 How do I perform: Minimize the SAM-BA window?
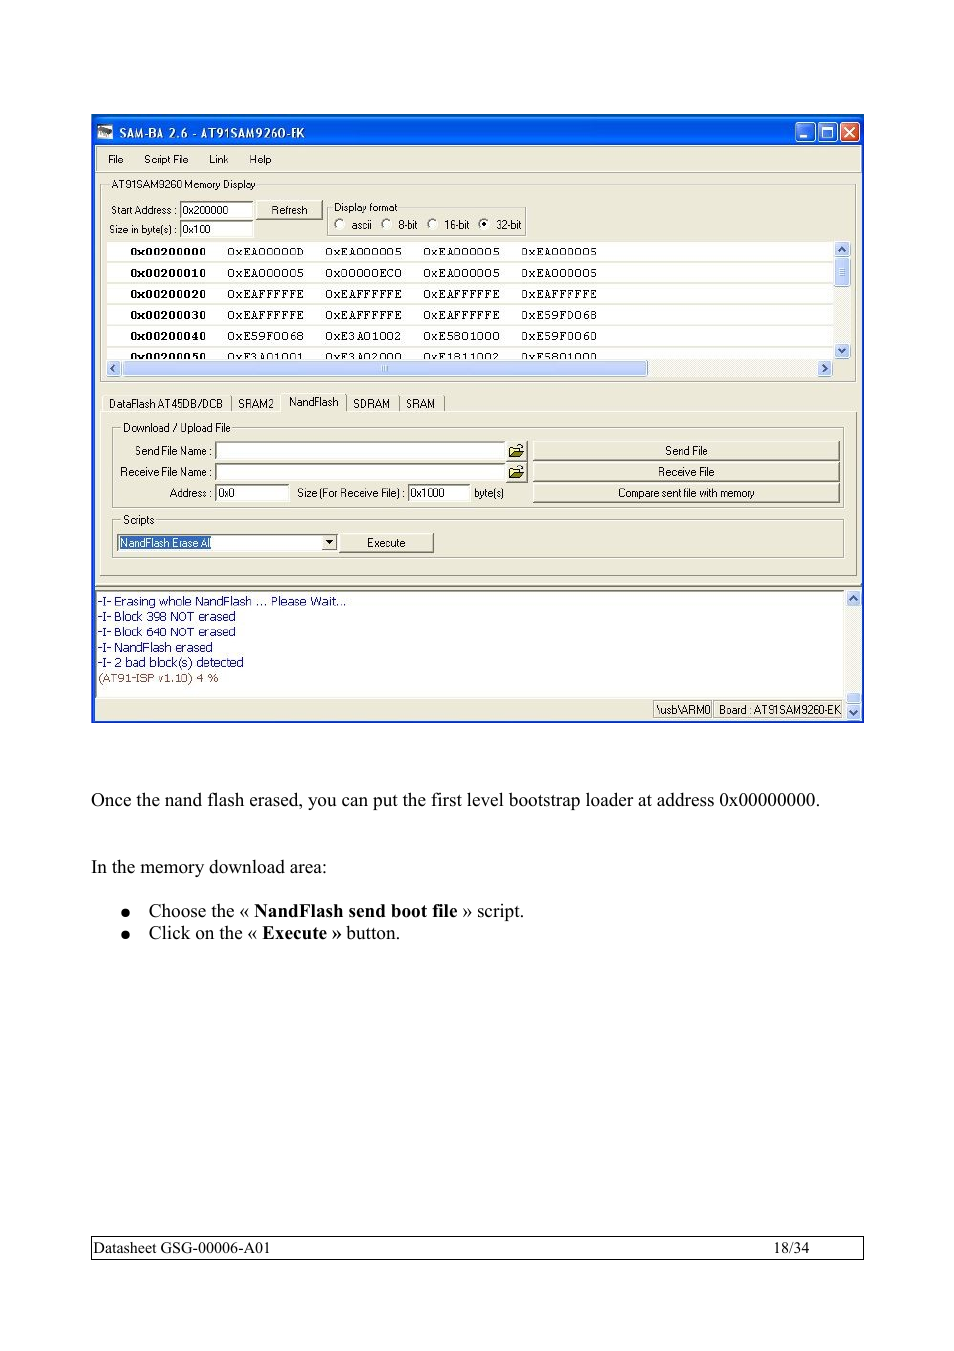click(x=805, y=132)
